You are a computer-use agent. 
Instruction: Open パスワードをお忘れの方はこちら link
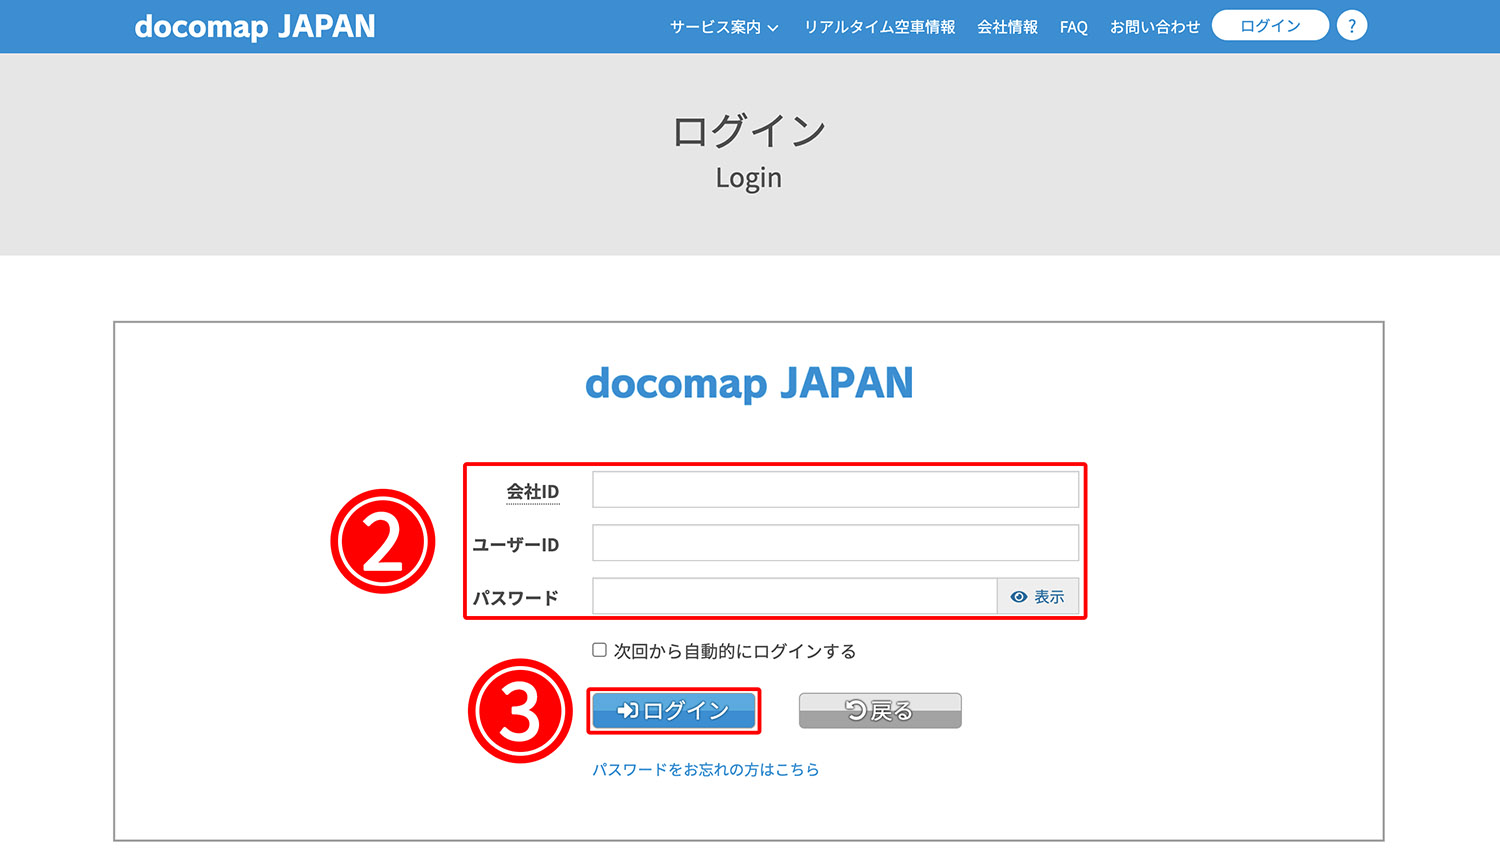click(x=705, y=769)
